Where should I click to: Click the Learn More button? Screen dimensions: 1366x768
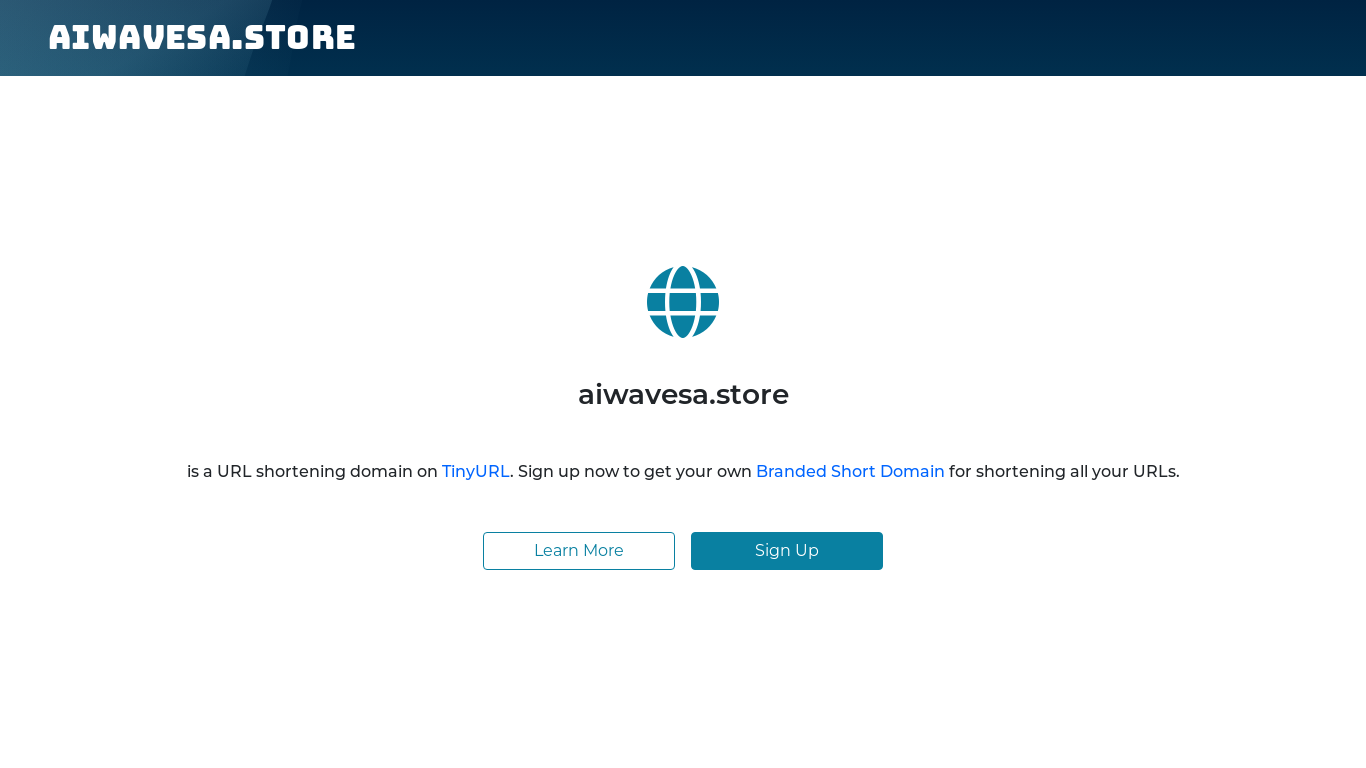point(579,551)
